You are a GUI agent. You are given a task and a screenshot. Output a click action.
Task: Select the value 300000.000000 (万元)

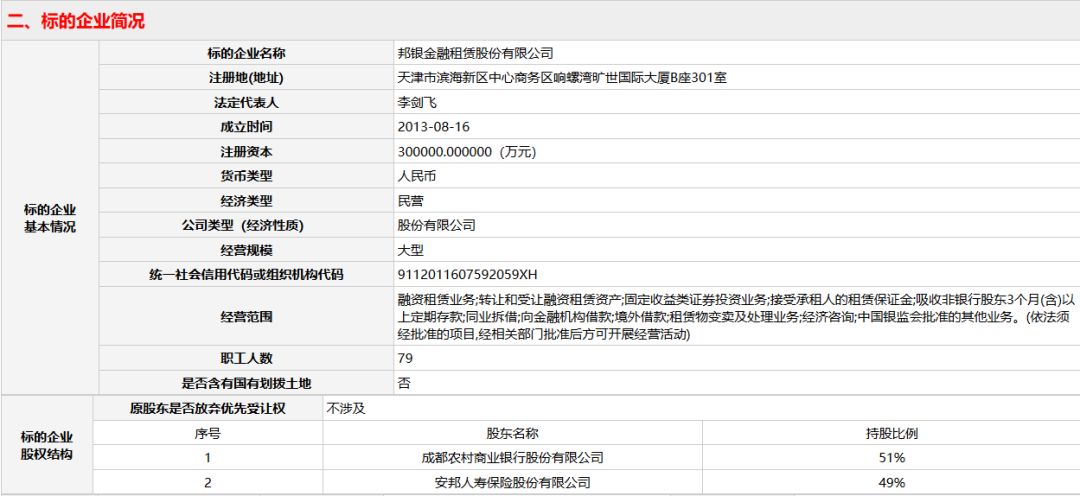pyautogui.click(x=466, y=152)
